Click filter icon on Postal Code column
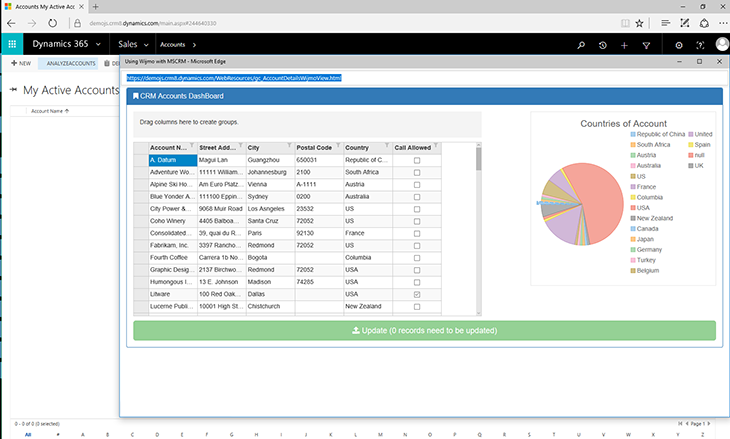 [x=338, y=145]
